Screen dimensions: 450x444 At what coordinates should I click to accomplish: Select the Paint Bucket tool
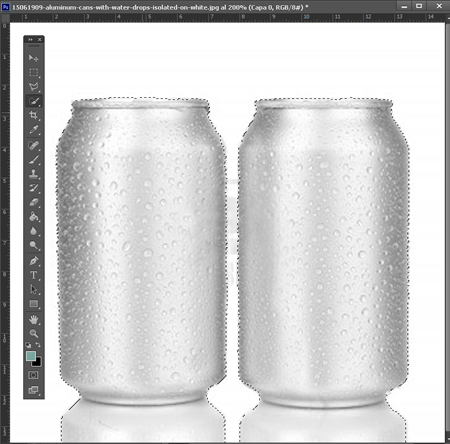point(34,217)
